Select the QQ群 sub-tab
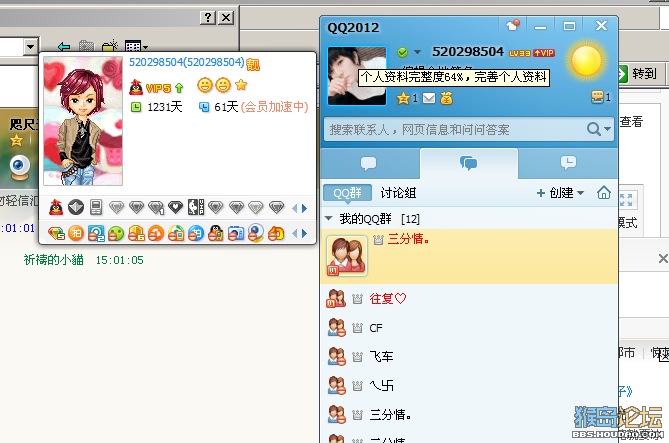This screenshot has width=669, height=443. [x=347, y=193]
